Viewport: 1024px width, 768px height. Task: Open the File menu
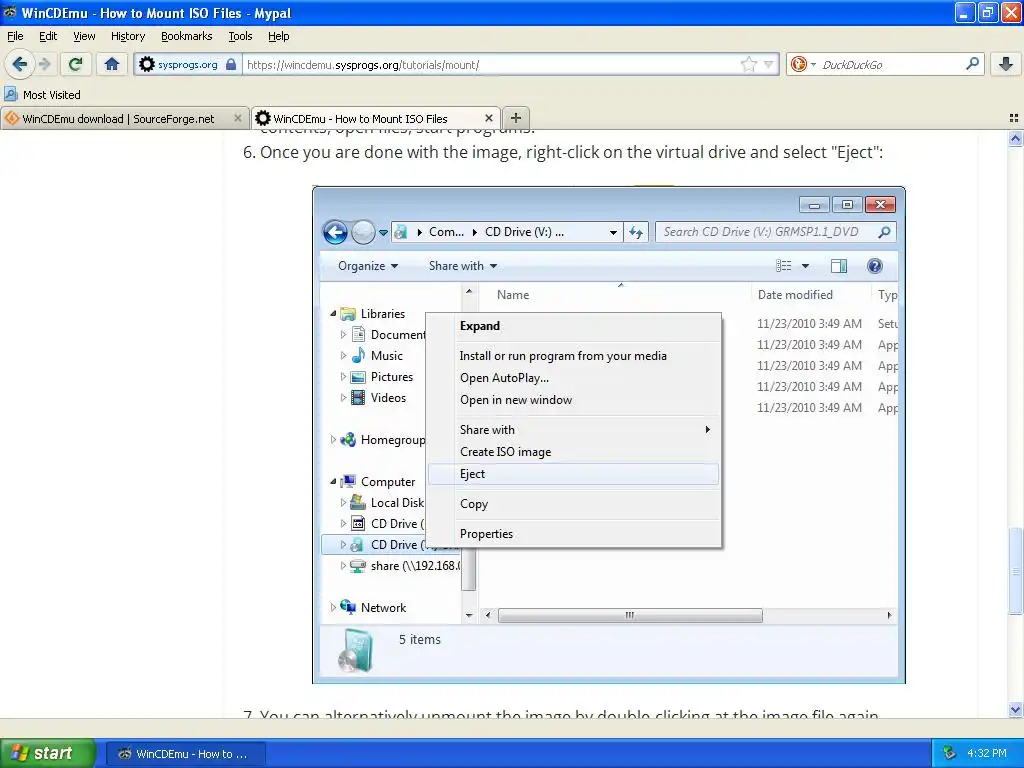pos(15,36)
